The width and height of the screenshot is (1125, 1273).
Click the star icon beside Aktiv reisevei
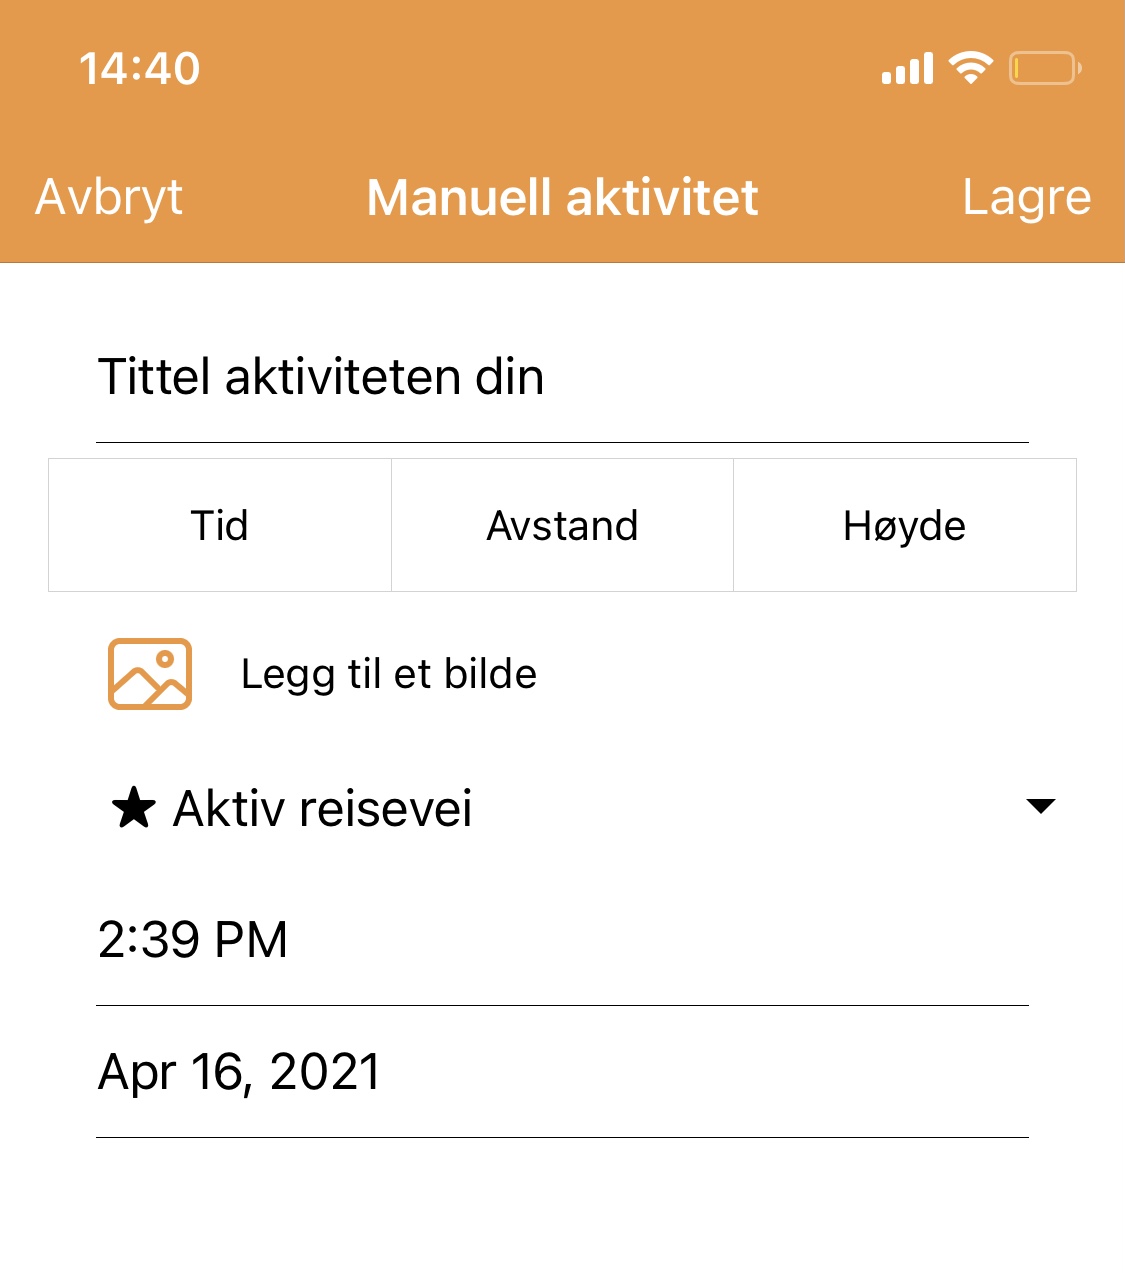point(133,808)
